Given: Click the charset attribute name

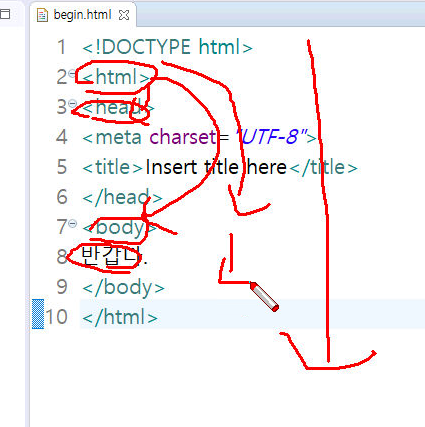Looking at the screenshot, I should click(x=183, y=137).
